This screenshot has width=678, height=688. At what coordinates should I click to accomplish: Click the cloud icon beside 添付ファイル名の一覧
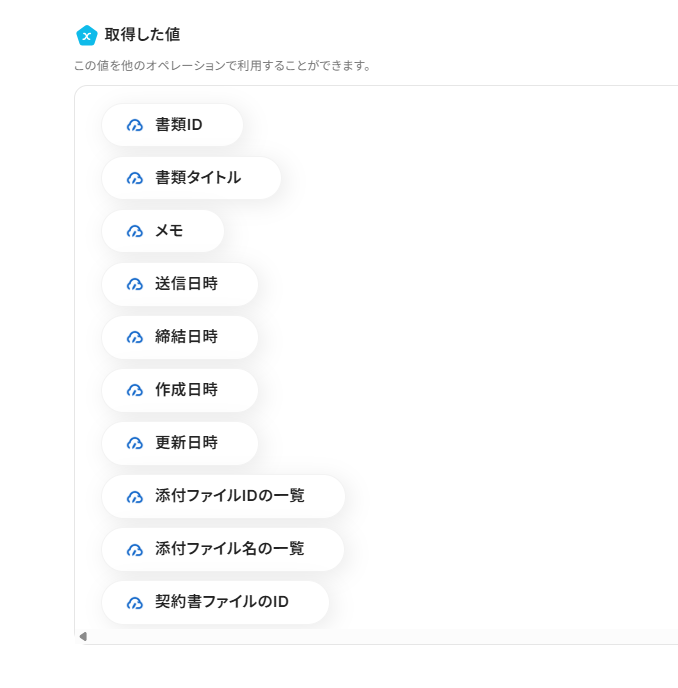tap(135, 549)
